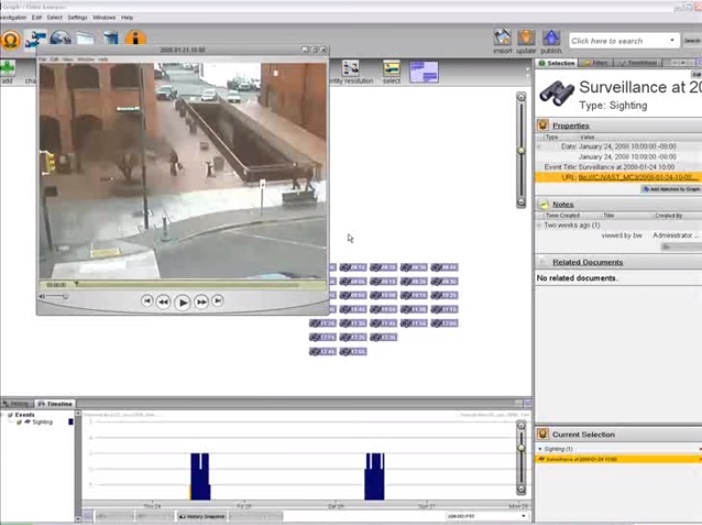
Task: Switch to the Timeline tab
Action: (x=55, y=404)
